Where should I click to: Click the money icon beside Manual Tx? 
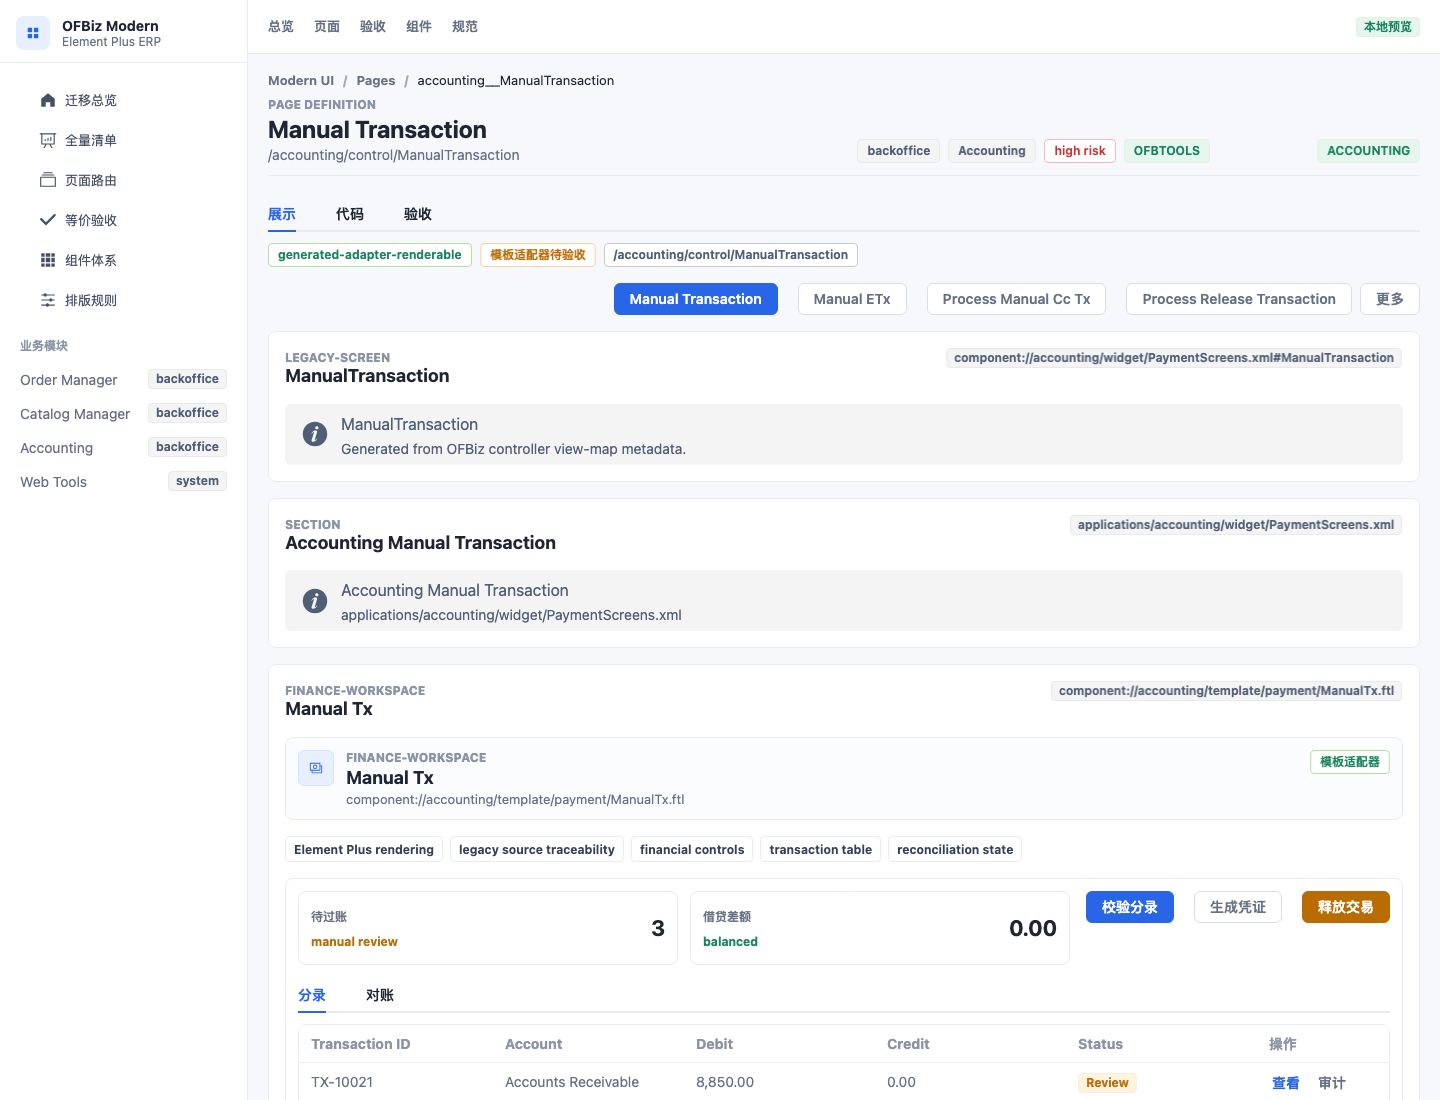(316, 768)
